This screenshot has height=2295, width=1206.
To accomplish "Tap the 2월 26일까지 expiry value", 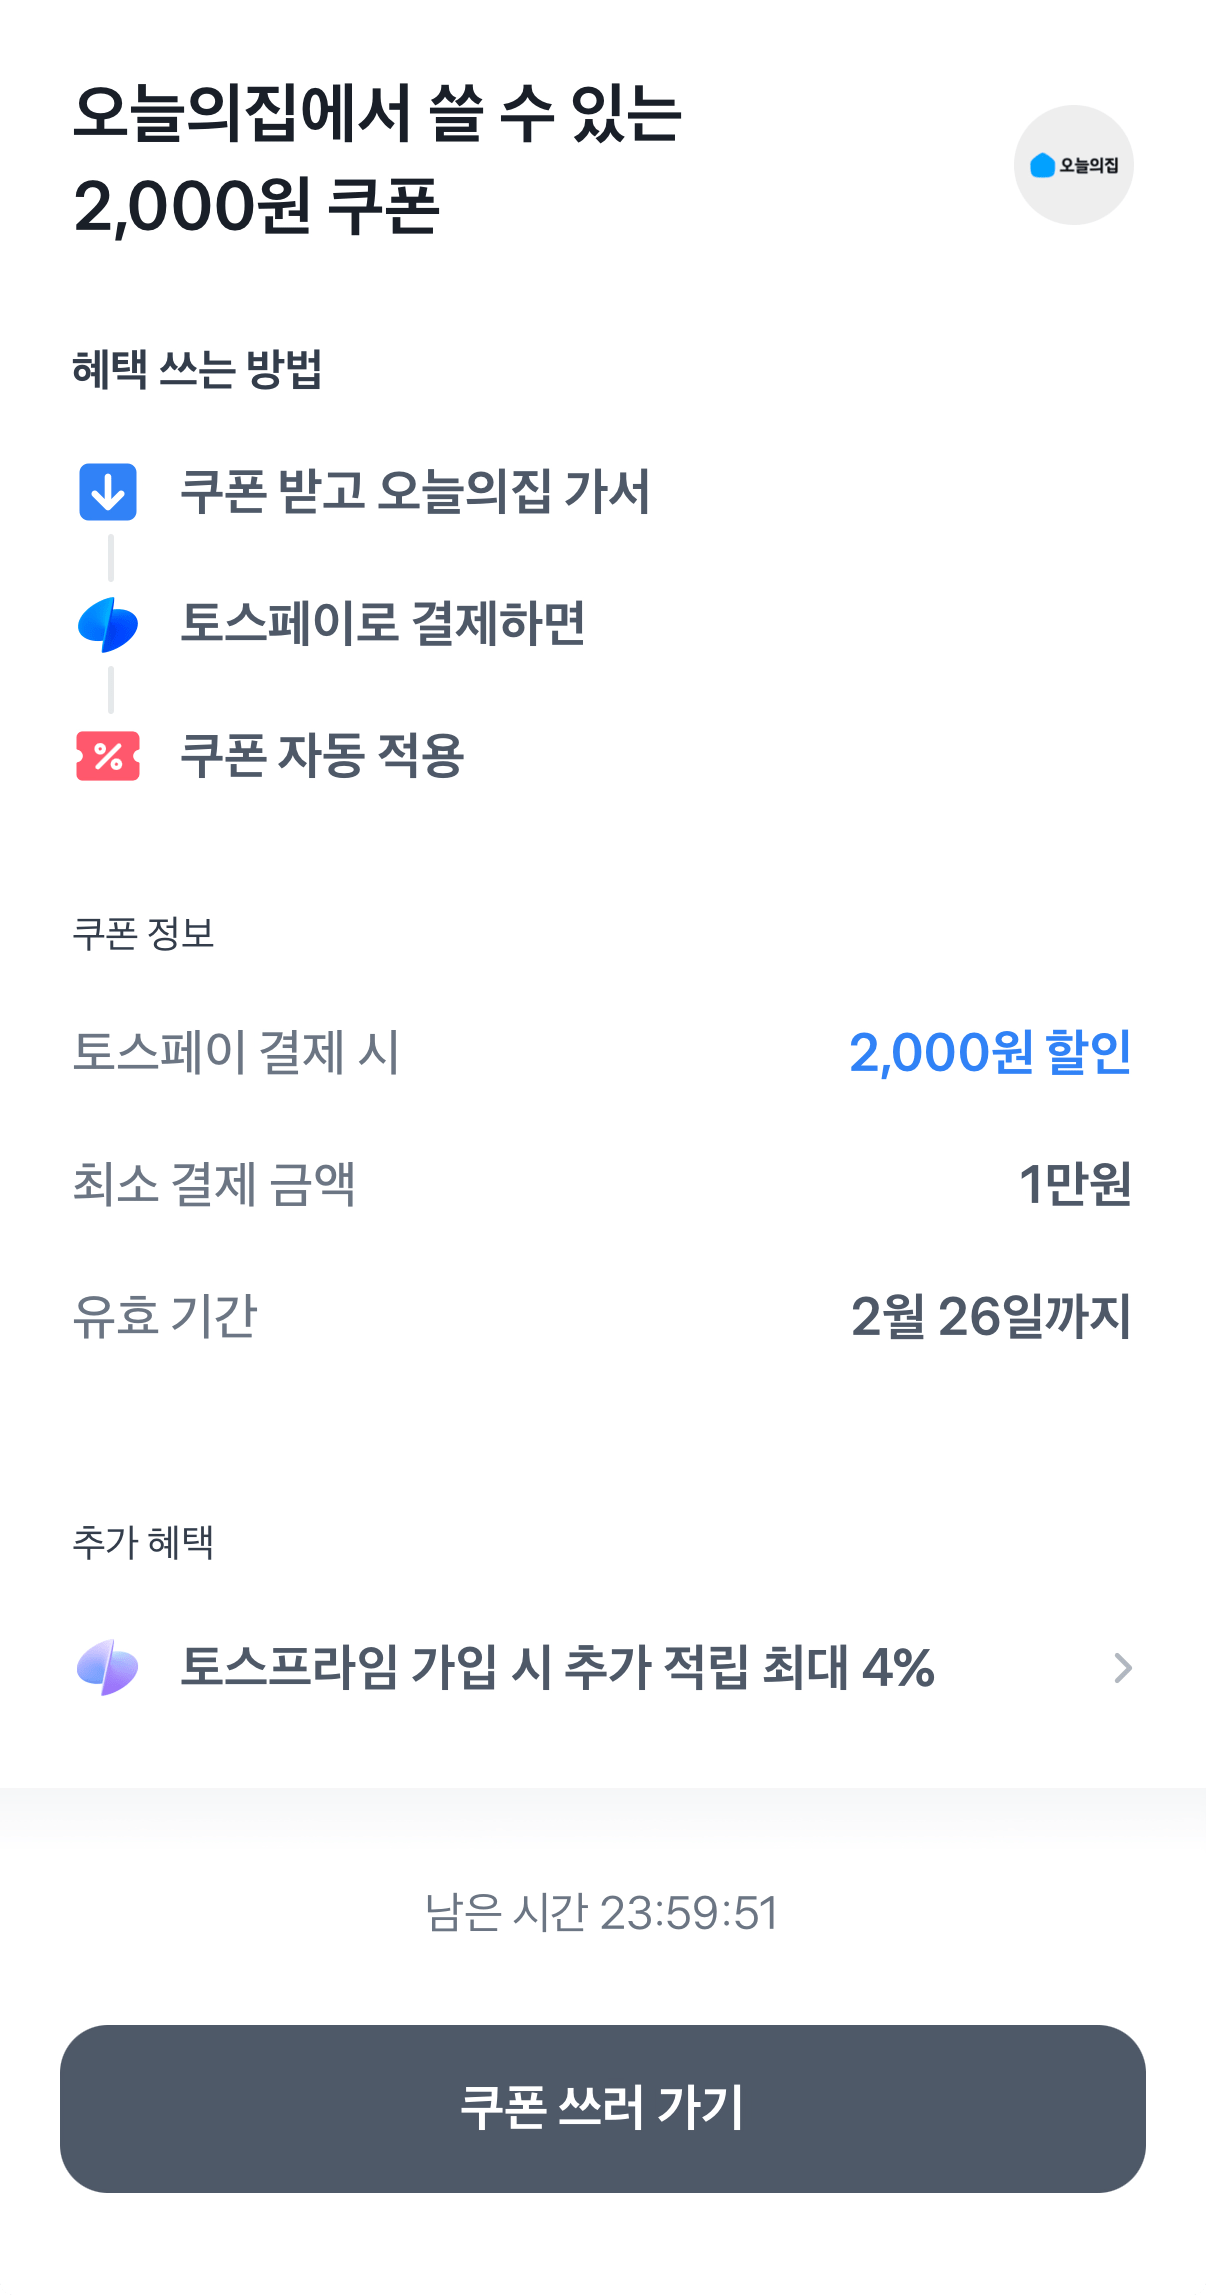I will (990, 1316).
